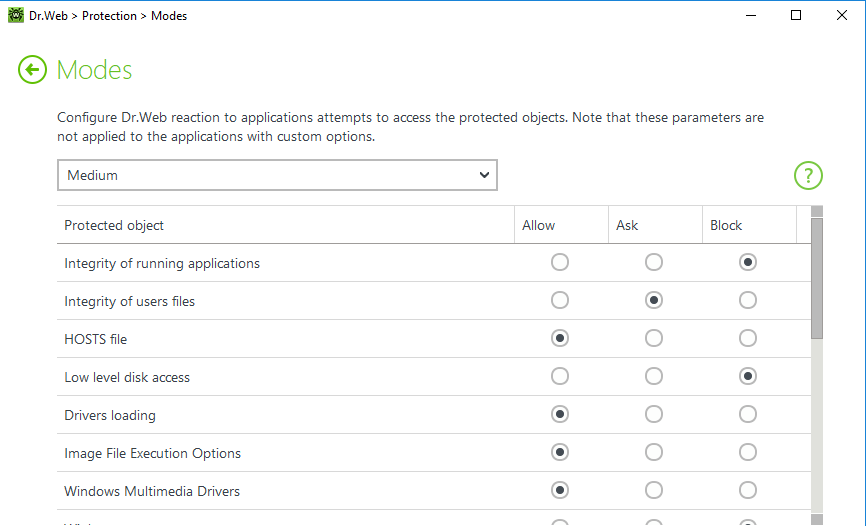This screenshot has height=526, width=867.
Task: Select Block for Integrity of running applications
Action: pyautogui.click(x=748, y=262)
